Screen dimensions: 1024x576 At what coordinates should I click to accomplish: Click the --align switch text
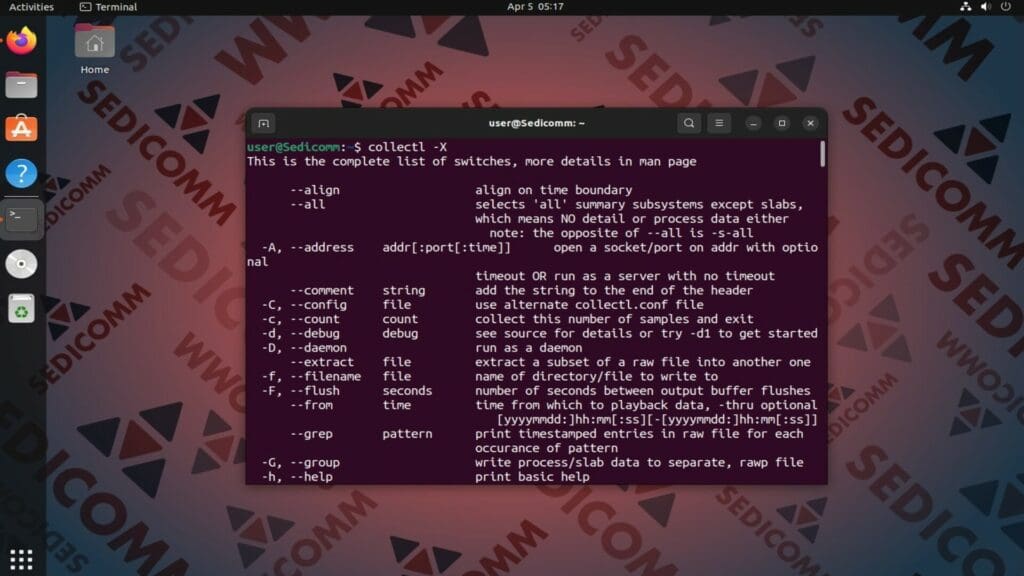tap(315, 190)
